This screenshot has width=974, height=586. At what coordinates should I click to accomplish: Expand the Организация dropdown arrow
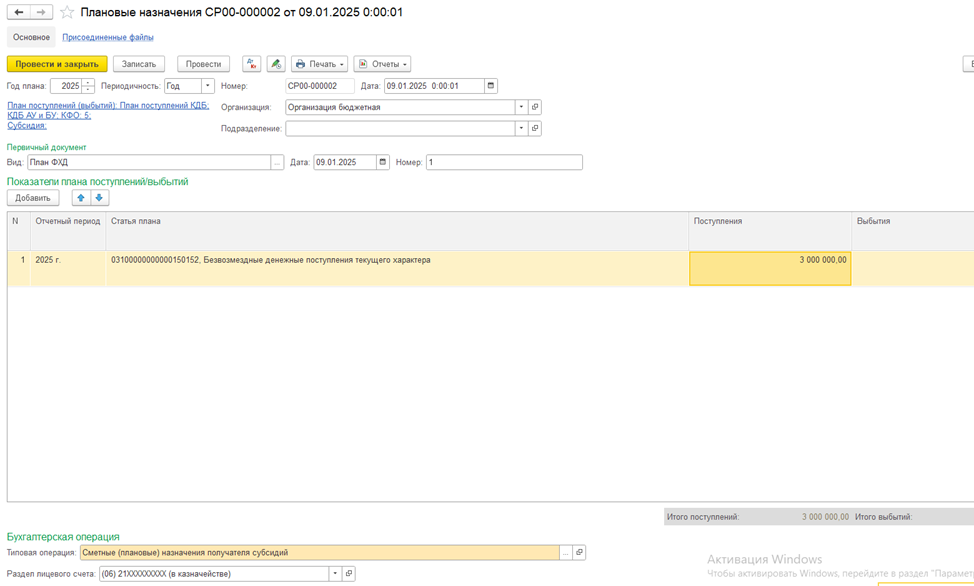pyautogui.click(x=521, y=107)
